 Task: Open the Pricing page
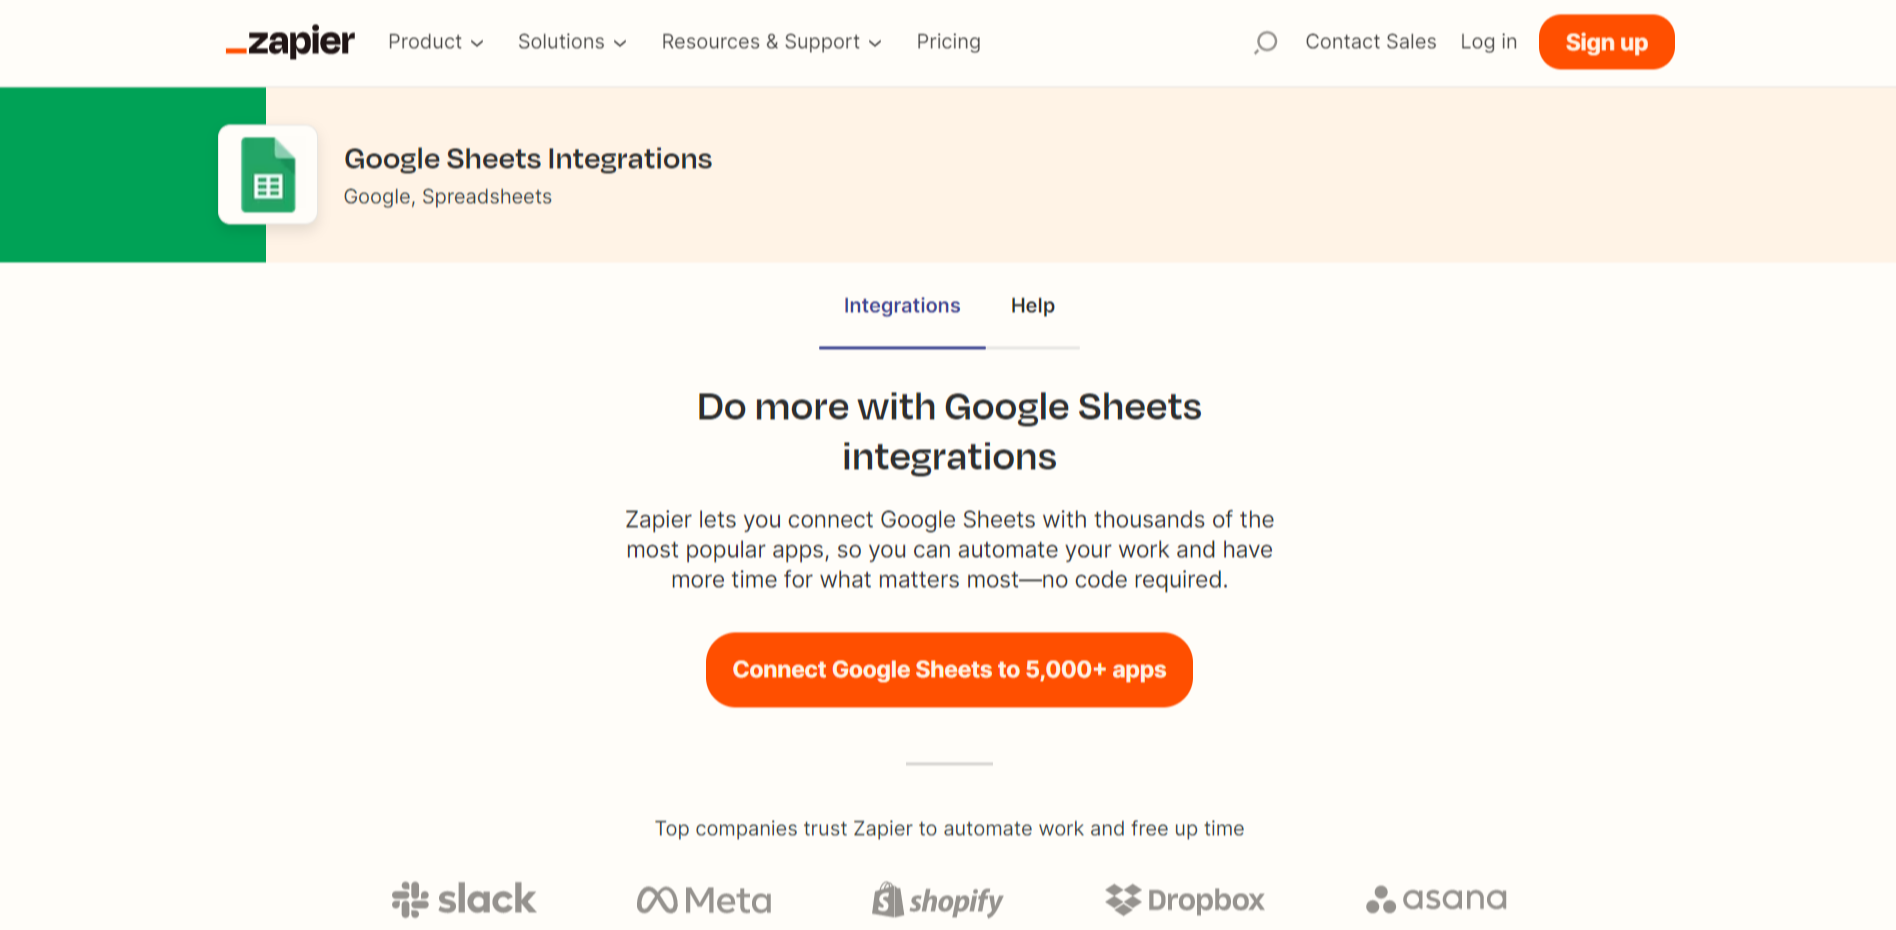pyautogui.click(x=948, y=42)
